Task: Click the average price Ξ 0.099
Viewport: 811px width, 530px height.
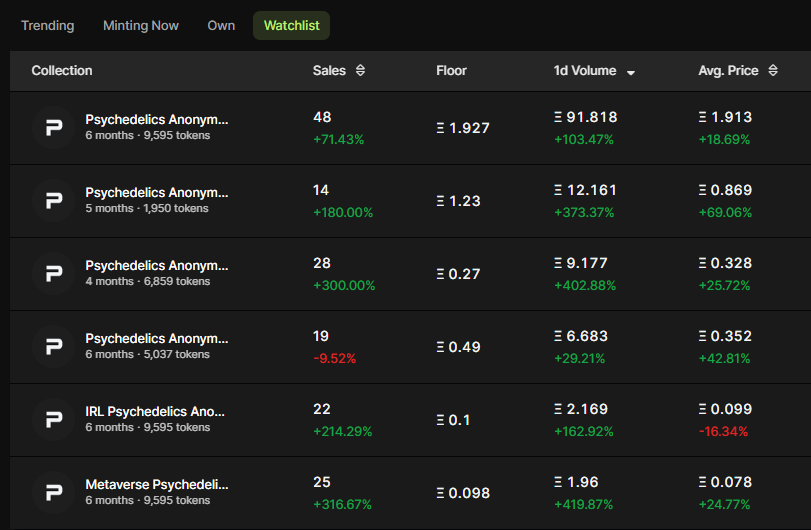Action: (x=725, y=408)
